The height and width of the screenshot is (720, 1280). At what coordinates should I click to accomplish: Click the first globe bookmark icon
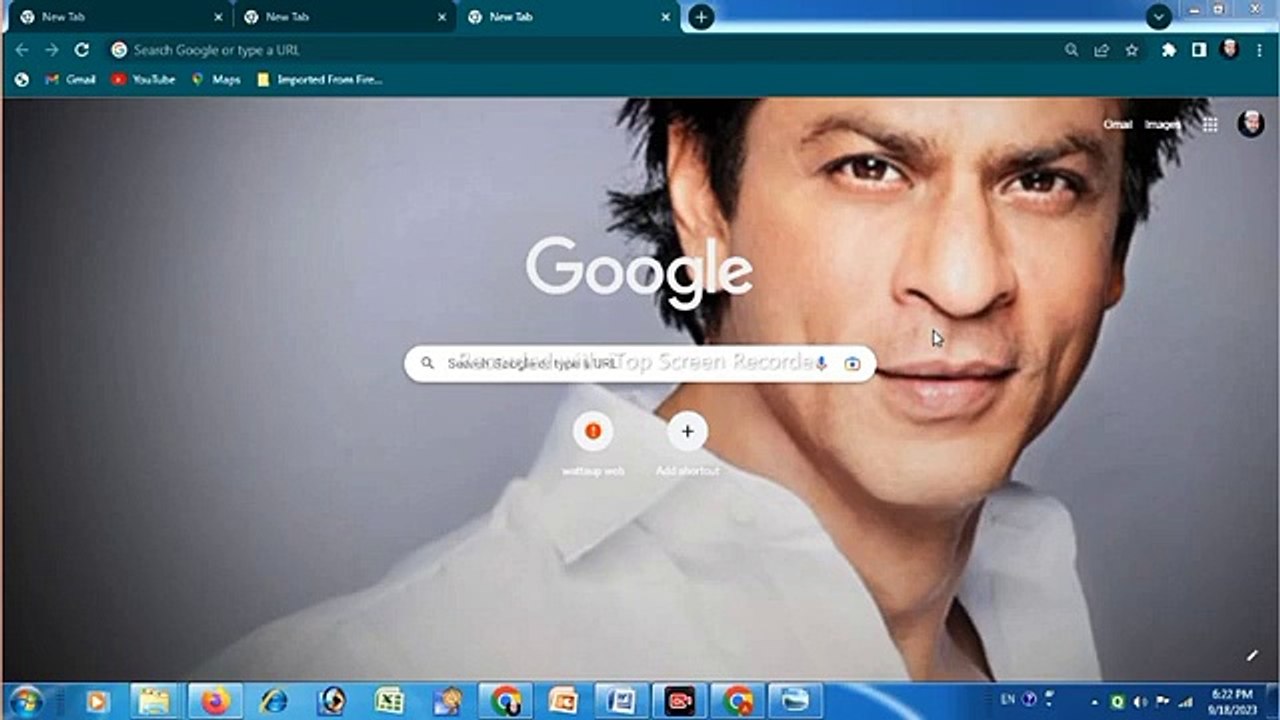[22, 79]
